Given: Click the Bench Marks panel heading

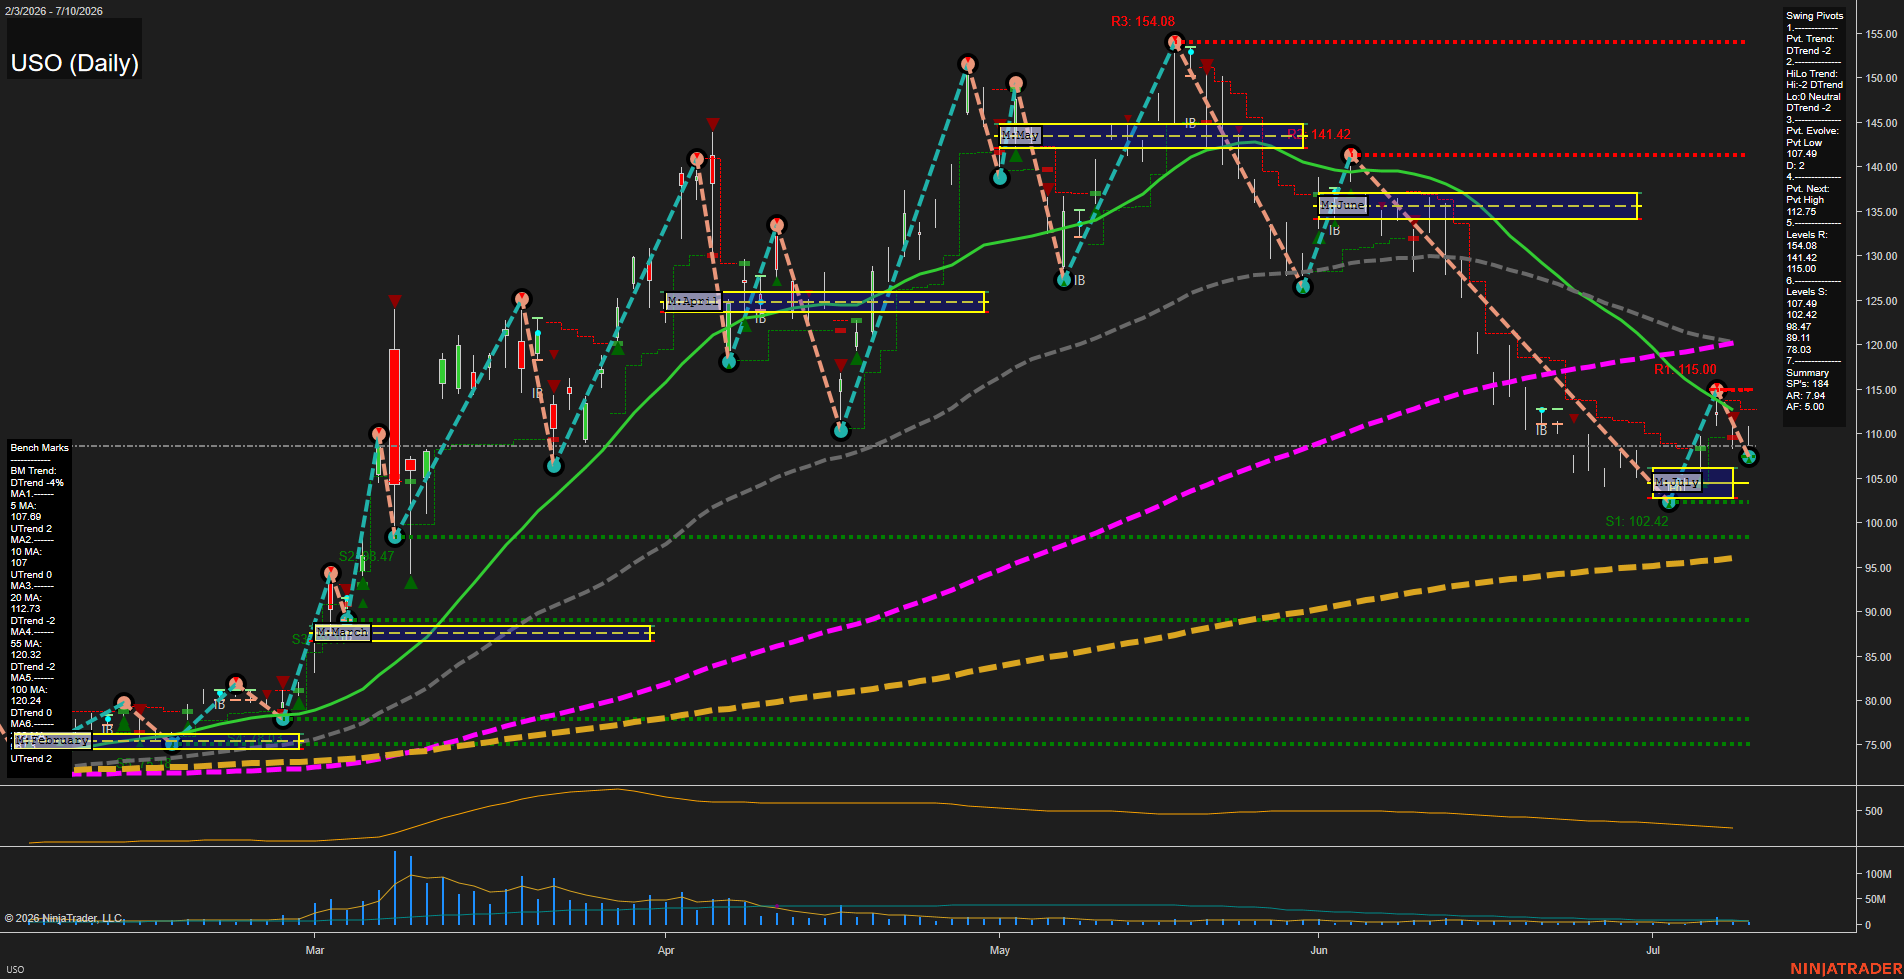Looking at the screenshot, I should (40, 448).
